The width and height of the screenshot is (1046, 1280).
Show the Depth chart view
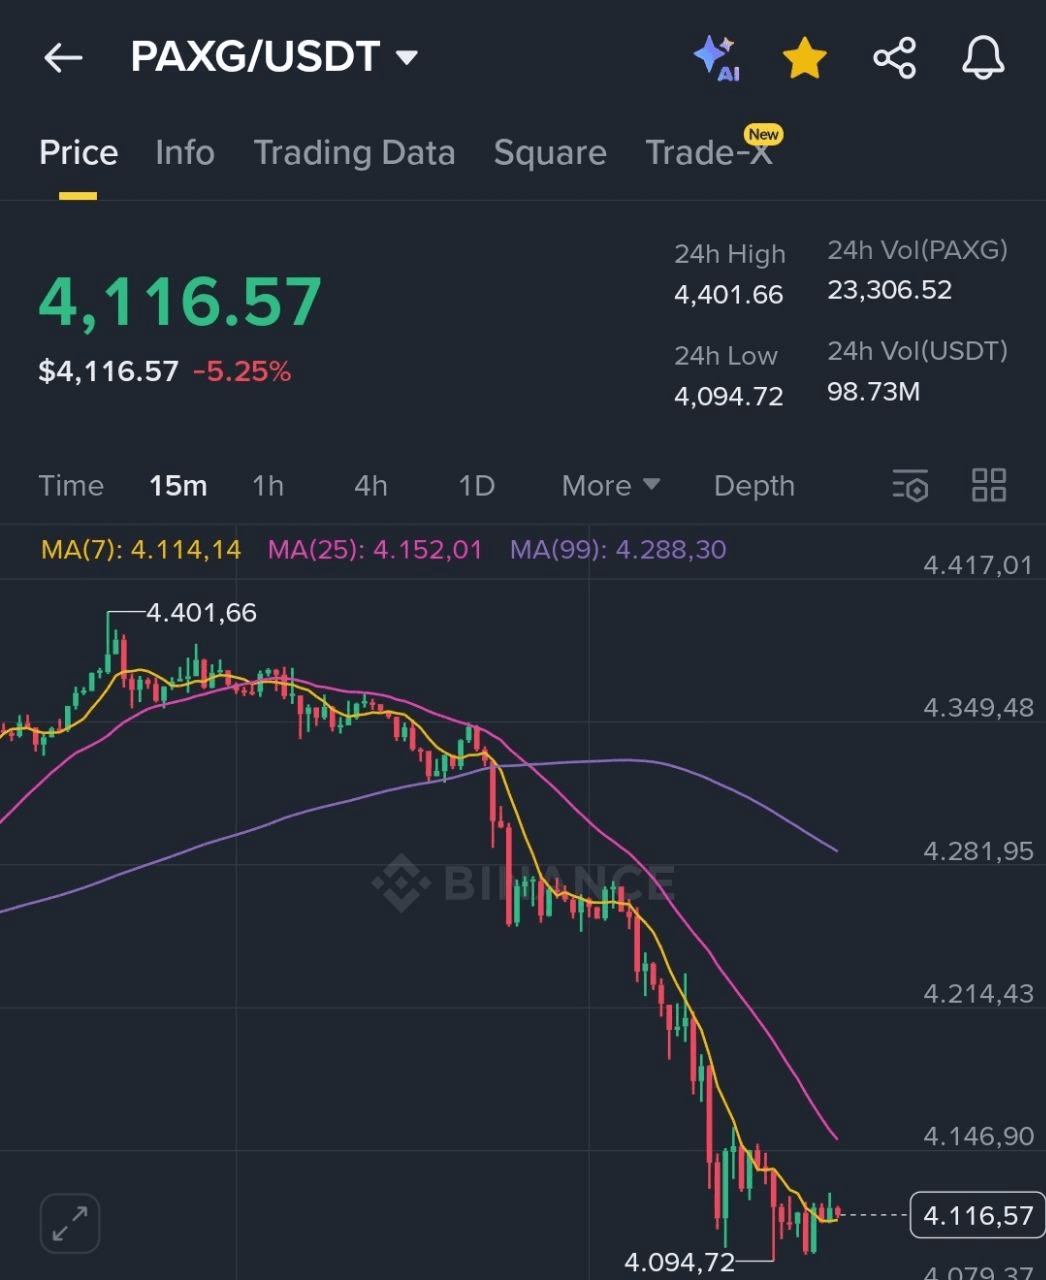(x=754, y=486)
